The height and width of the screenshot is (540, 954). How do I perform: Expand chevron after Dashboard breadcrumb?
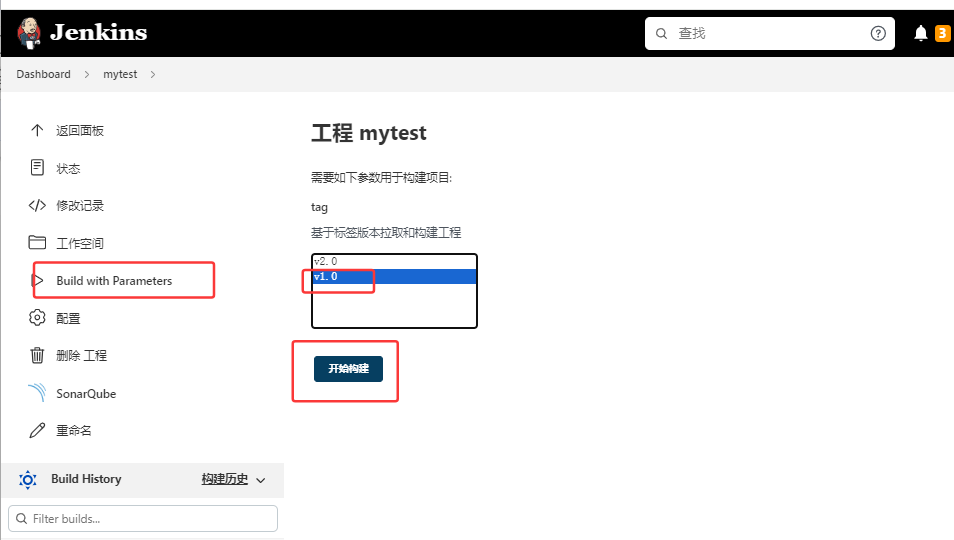(x=87, y=74)
